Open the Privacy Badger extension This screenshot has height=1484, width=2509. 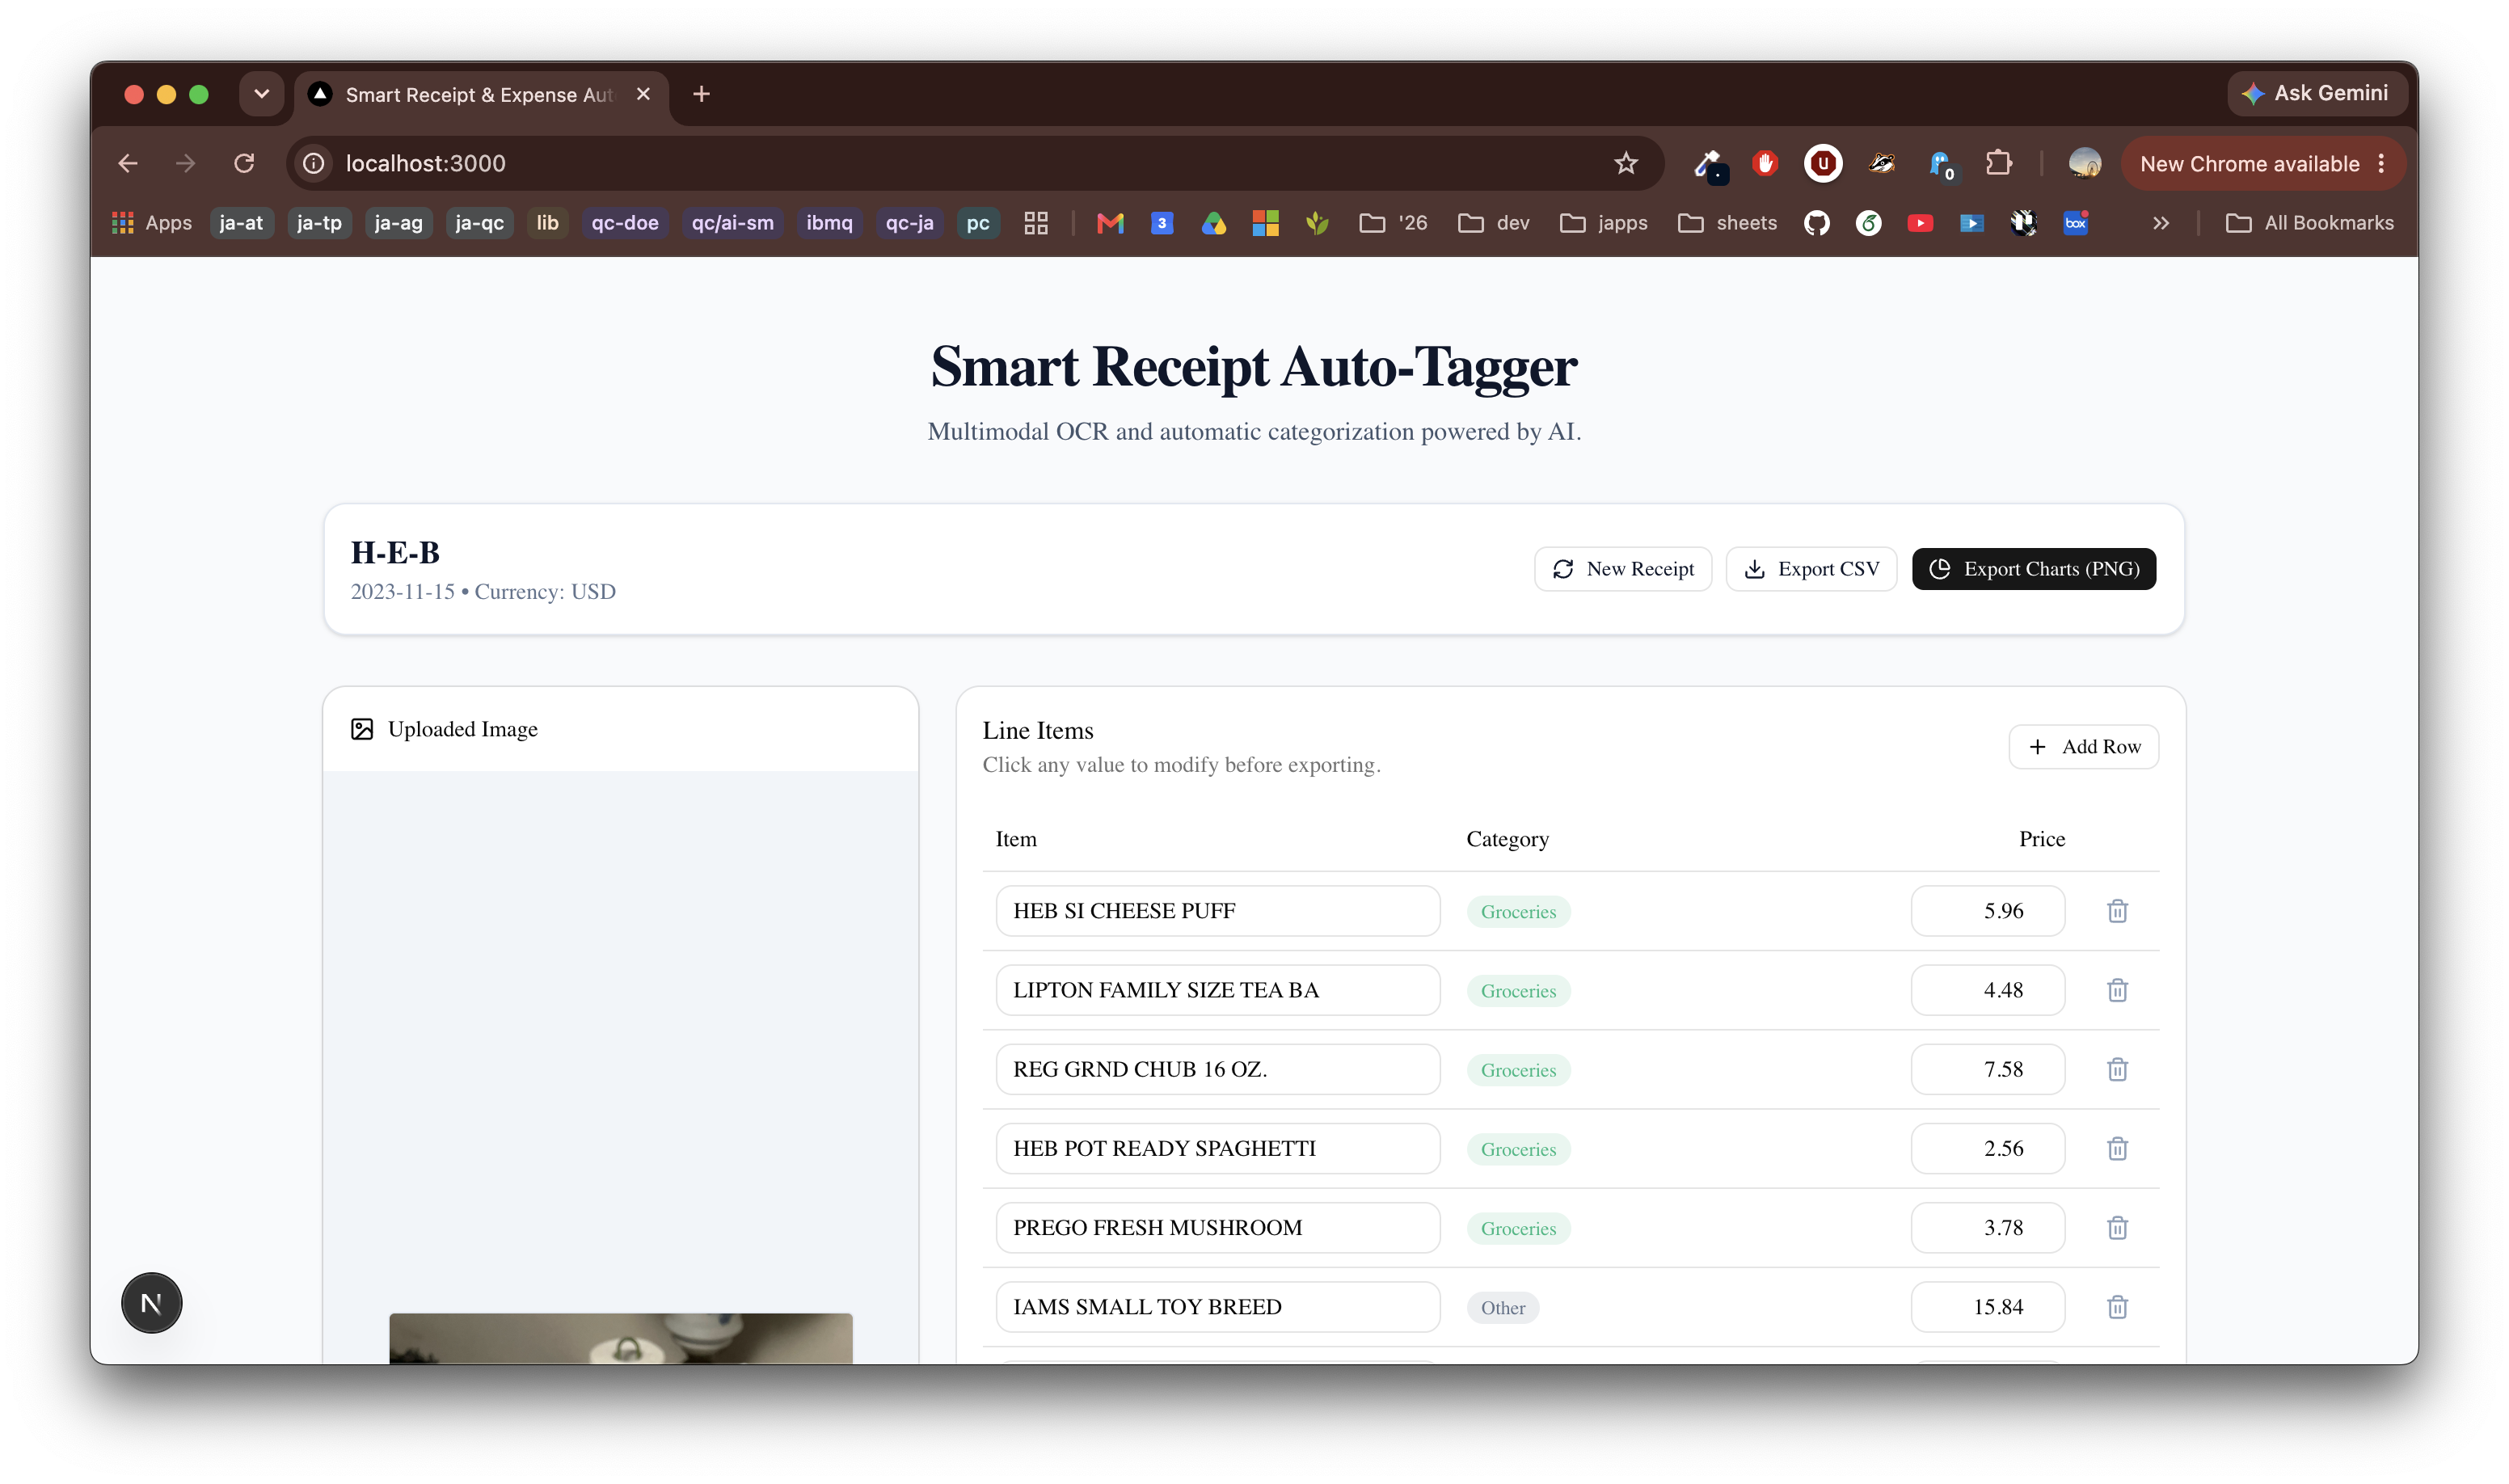click(x=1882, y=163)
